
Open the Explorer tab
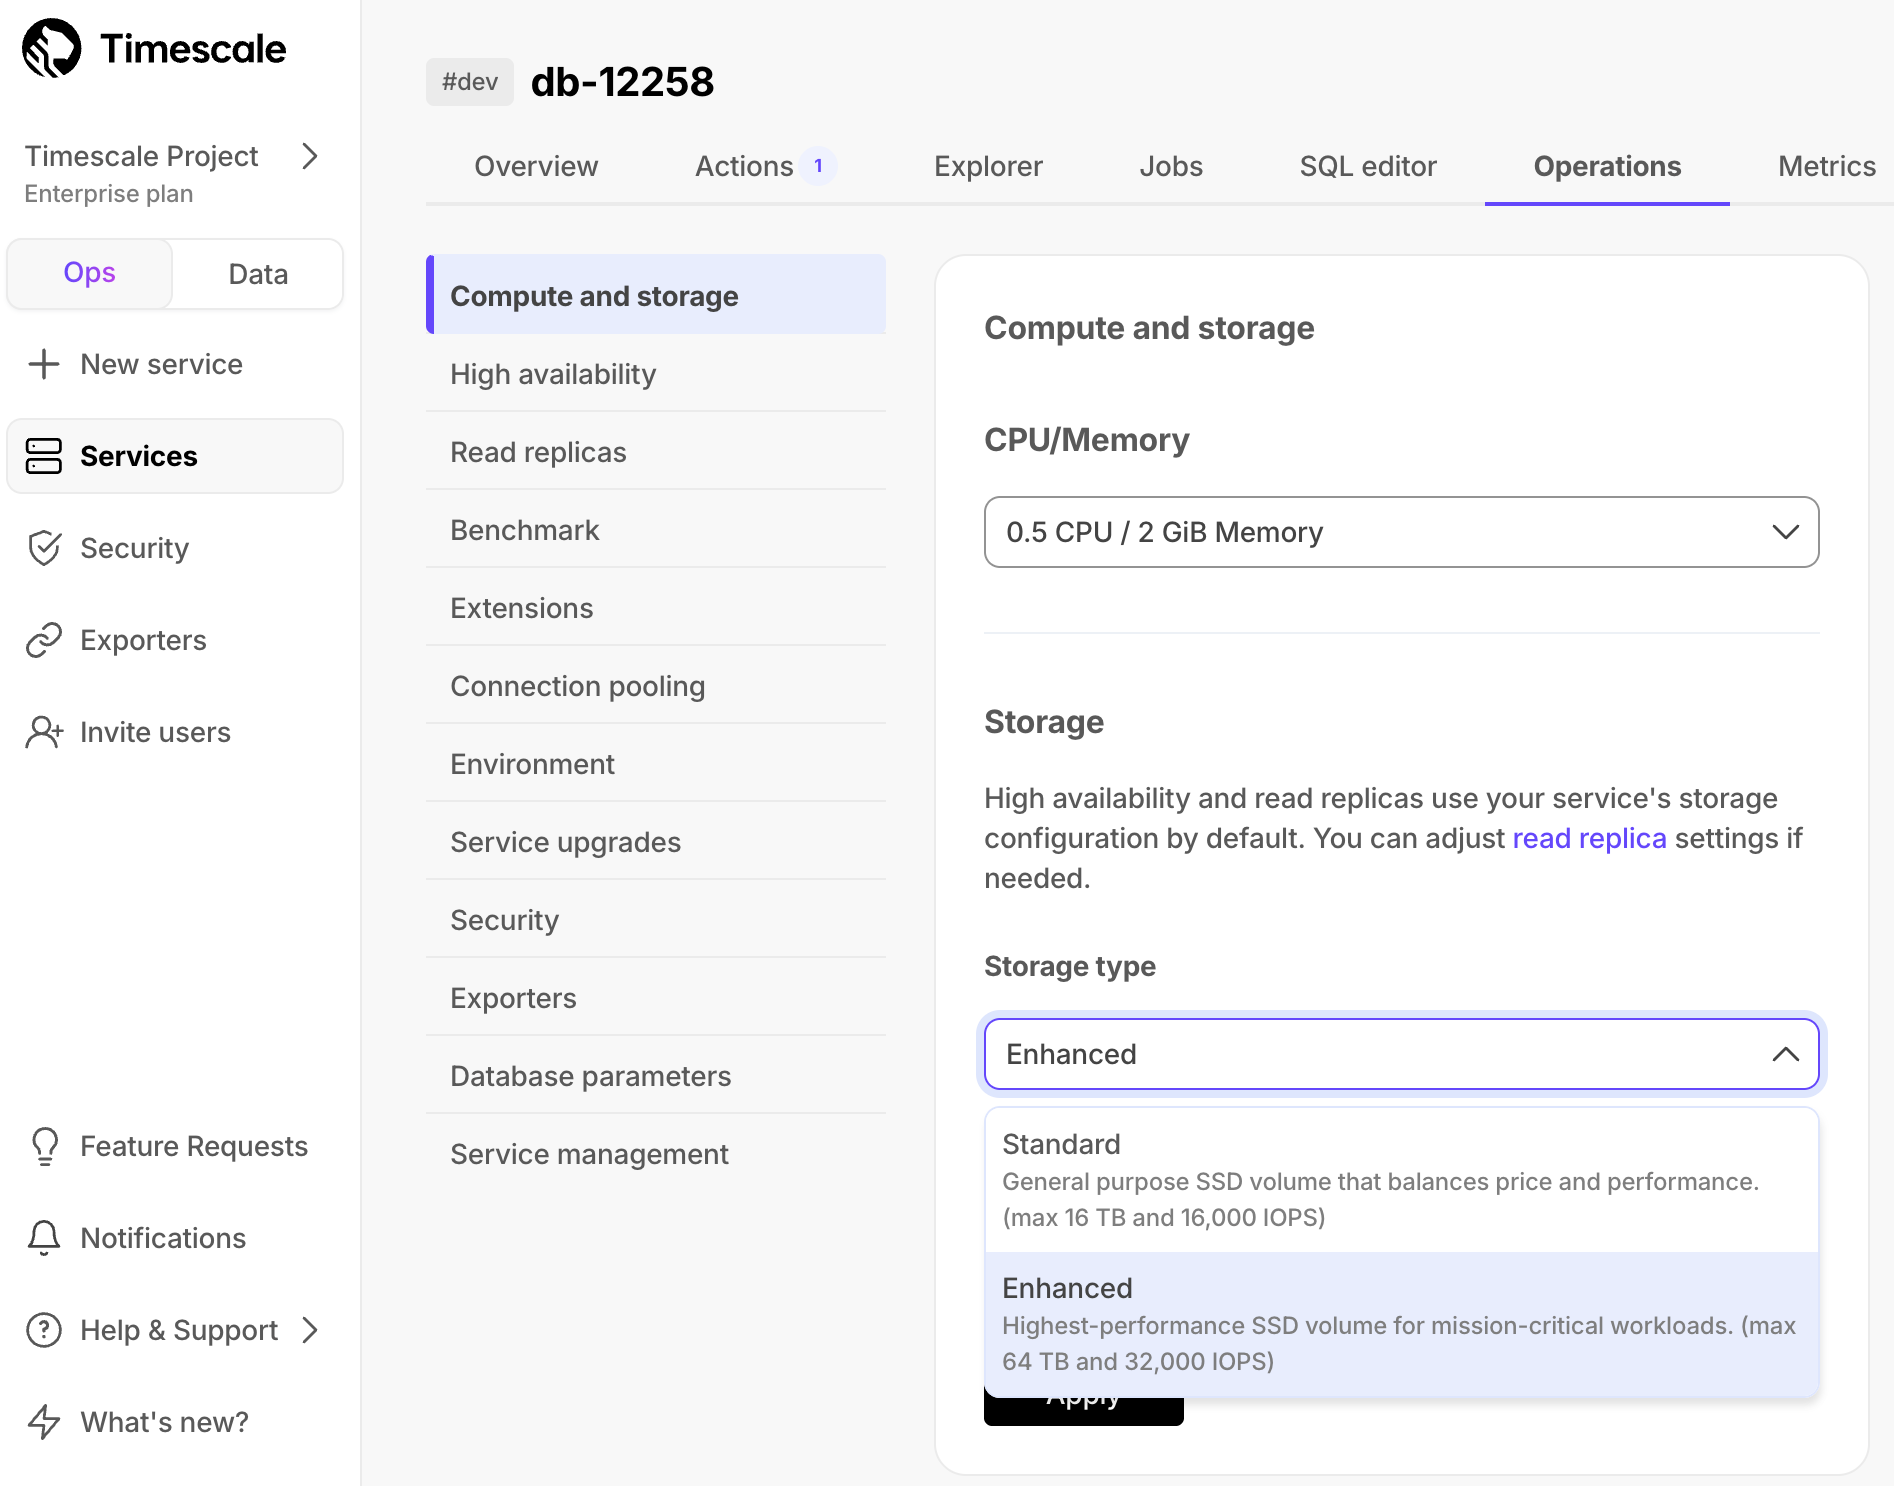988,166
